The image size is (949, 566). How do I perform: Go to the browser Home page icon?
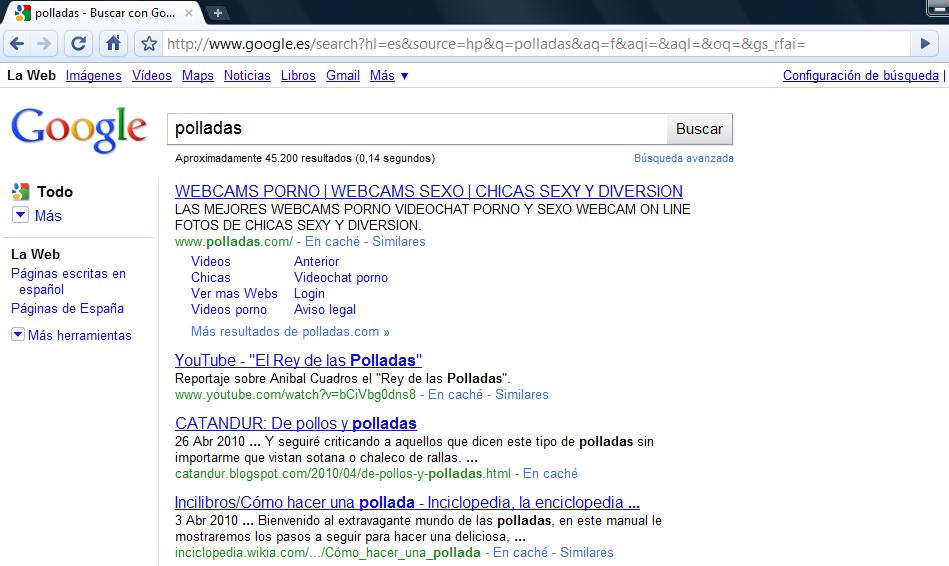(113, 44)
